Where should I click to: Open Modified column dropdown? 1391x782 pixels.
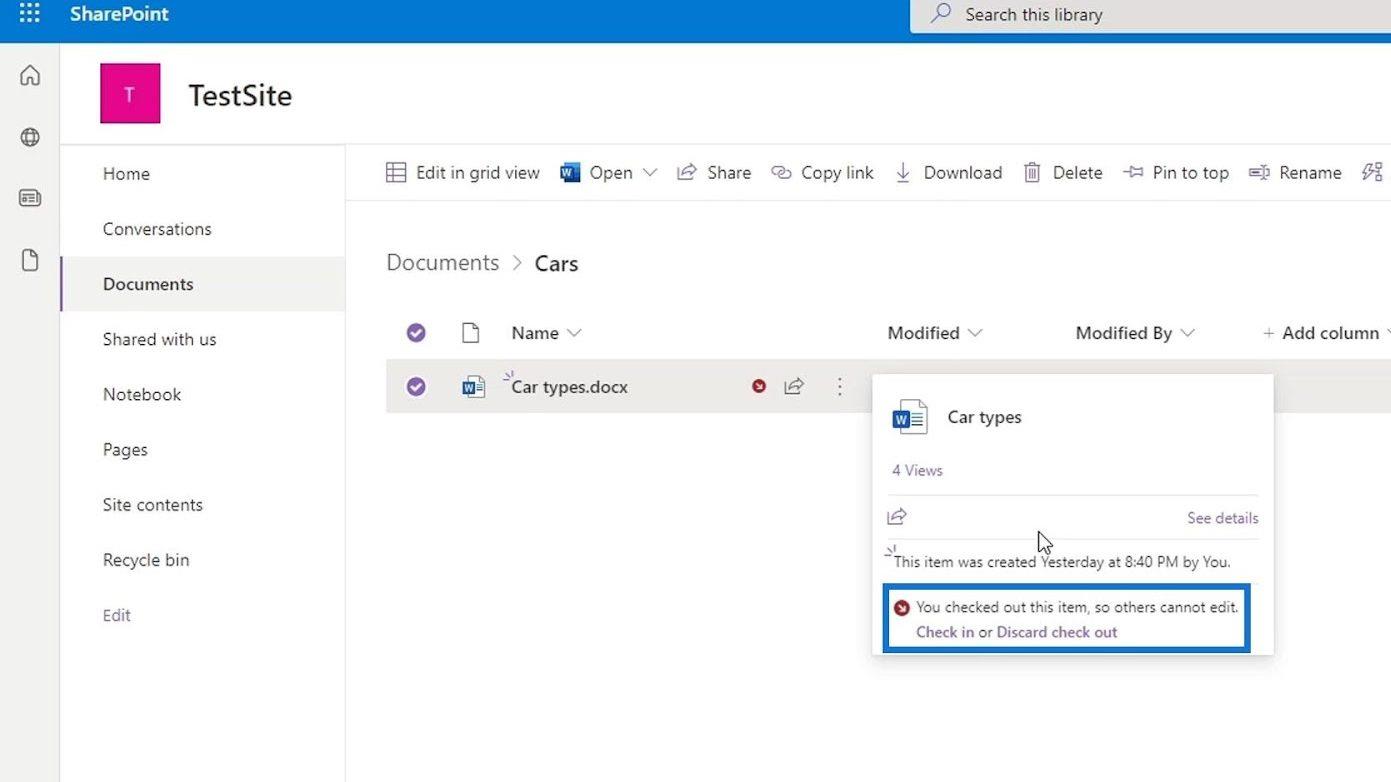click(x=935, y=333)
